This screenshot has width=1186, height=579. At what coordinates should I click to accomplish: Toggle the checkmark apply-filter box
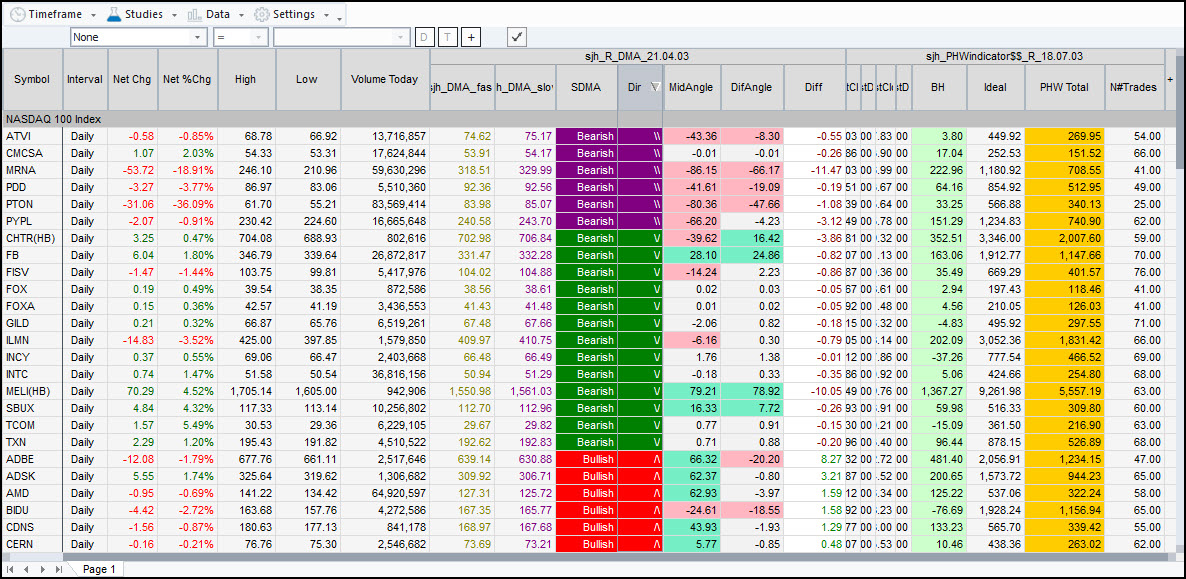pyautogui.click(x=517, y=36)
